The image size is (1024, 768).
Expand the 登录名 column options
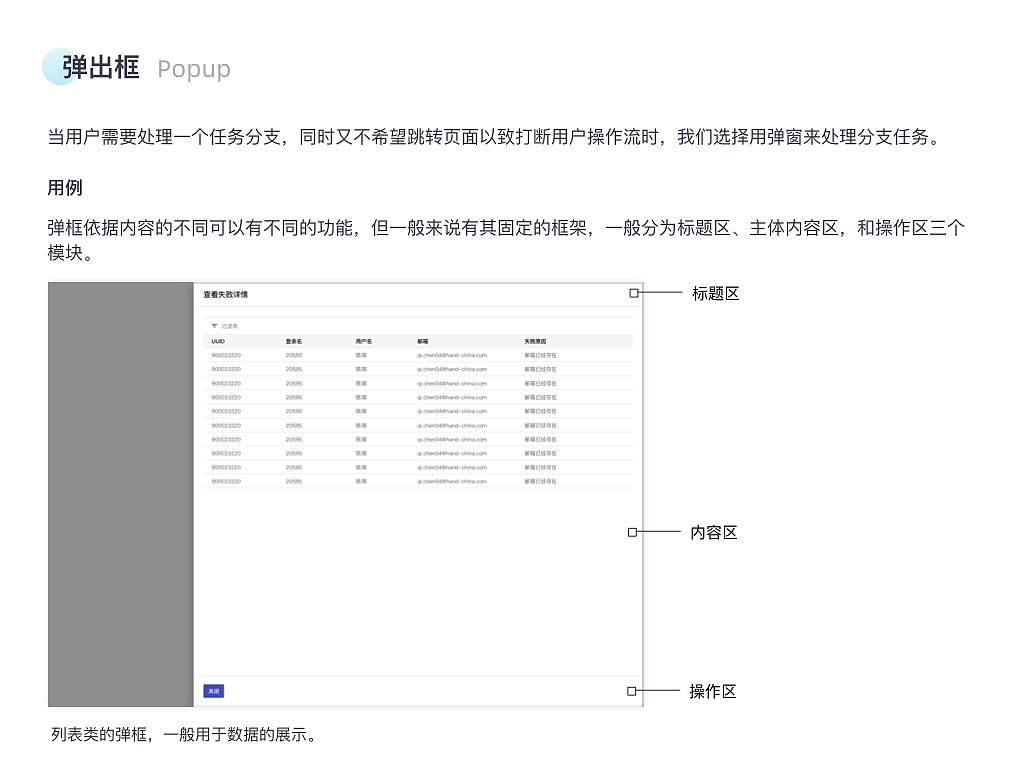tap(292, 340)
